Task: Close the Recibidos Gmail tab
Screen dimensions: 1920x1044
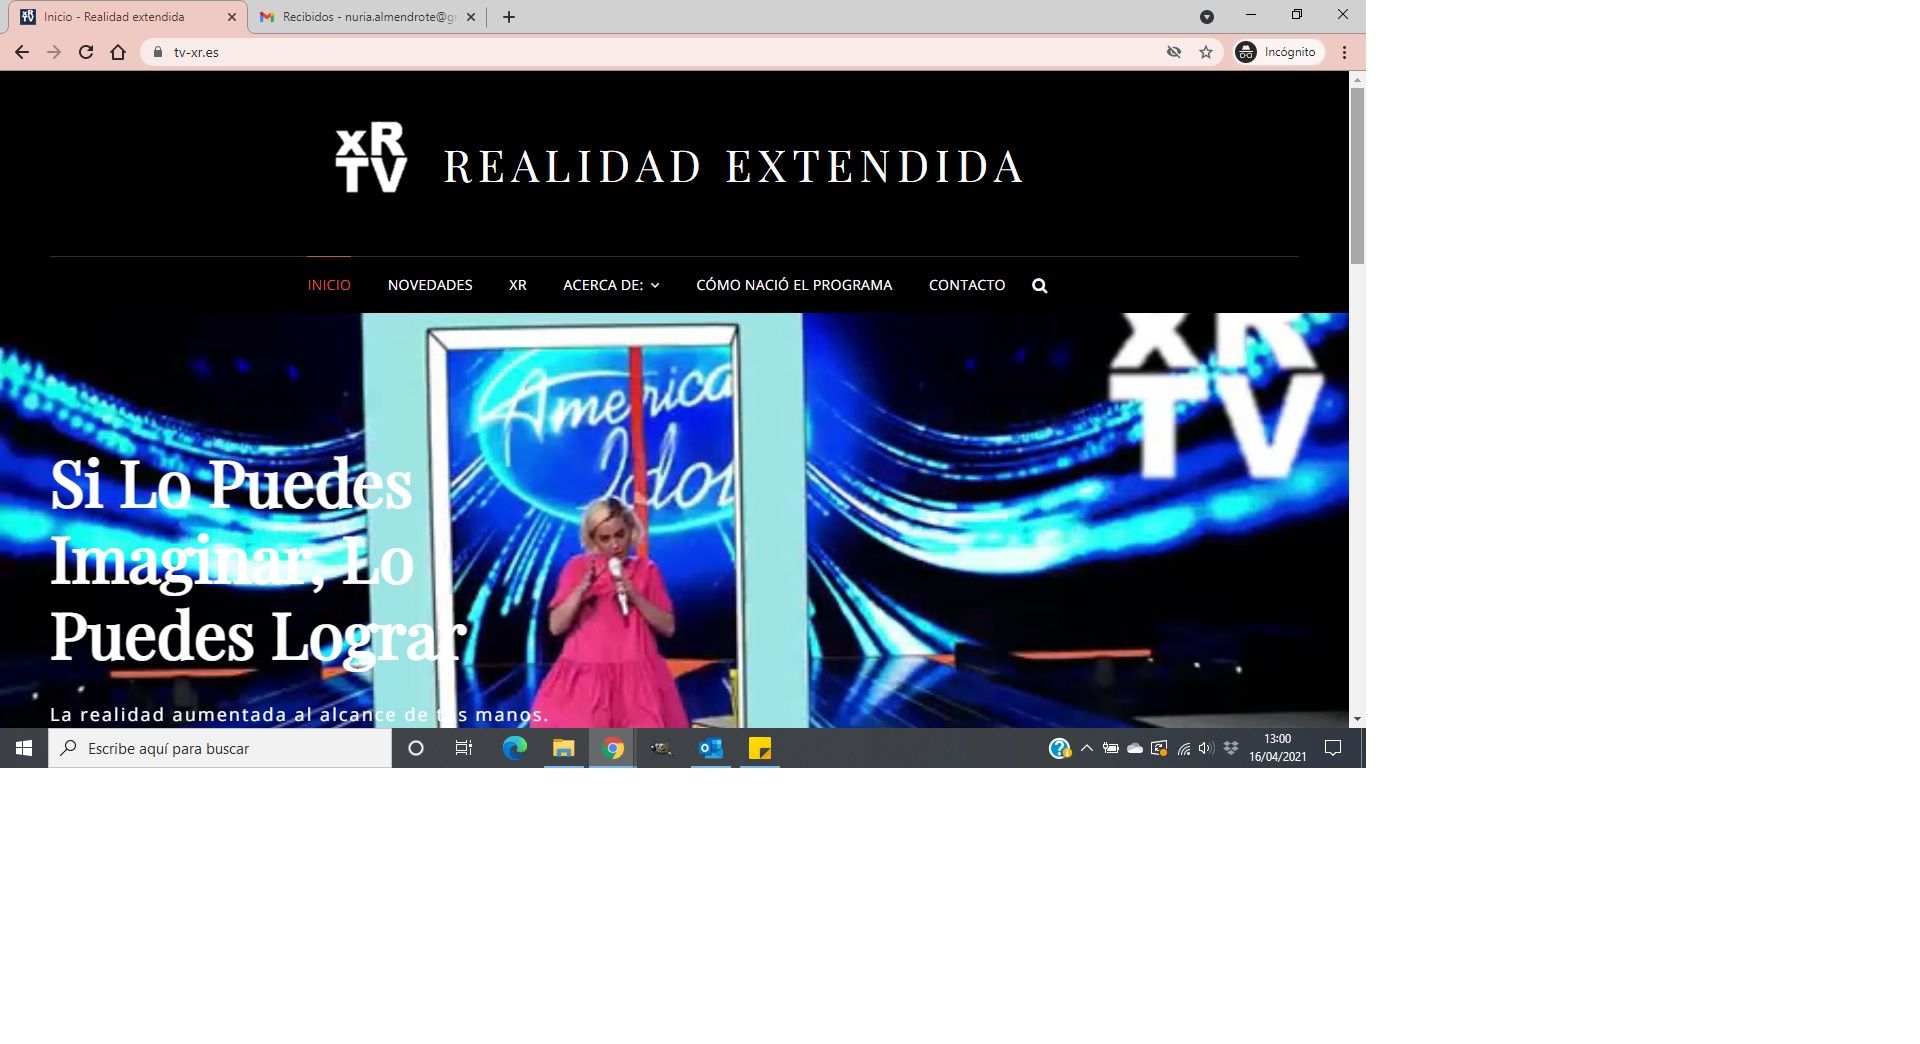Action: pyautogui.click(x=471, y=17)
